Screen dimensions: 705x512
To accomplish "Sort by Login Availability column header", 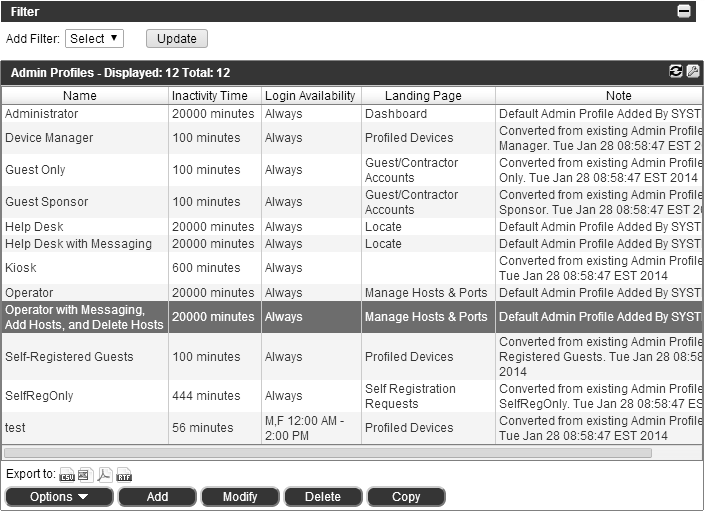I will tap(311, 96).
